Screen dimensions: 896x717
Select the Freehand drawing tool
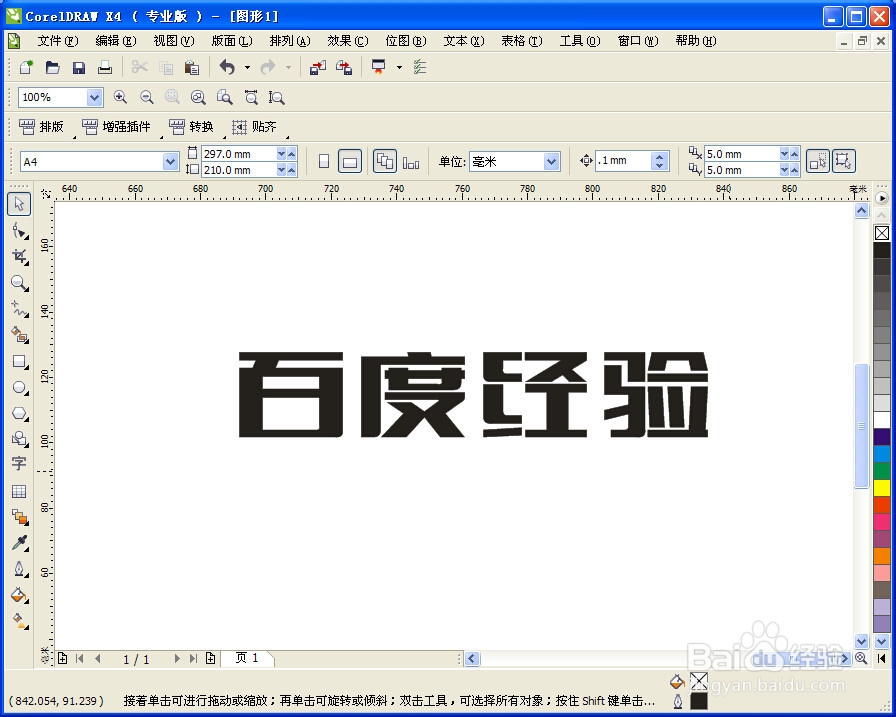point(19,309)
